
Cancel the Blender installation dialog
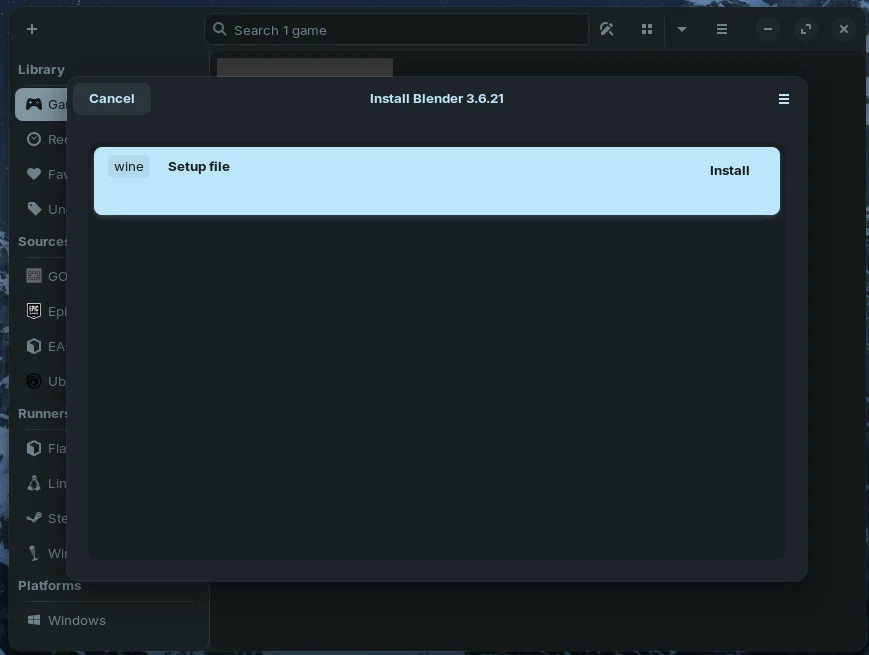pyautogui.click(x=111, y=99)
